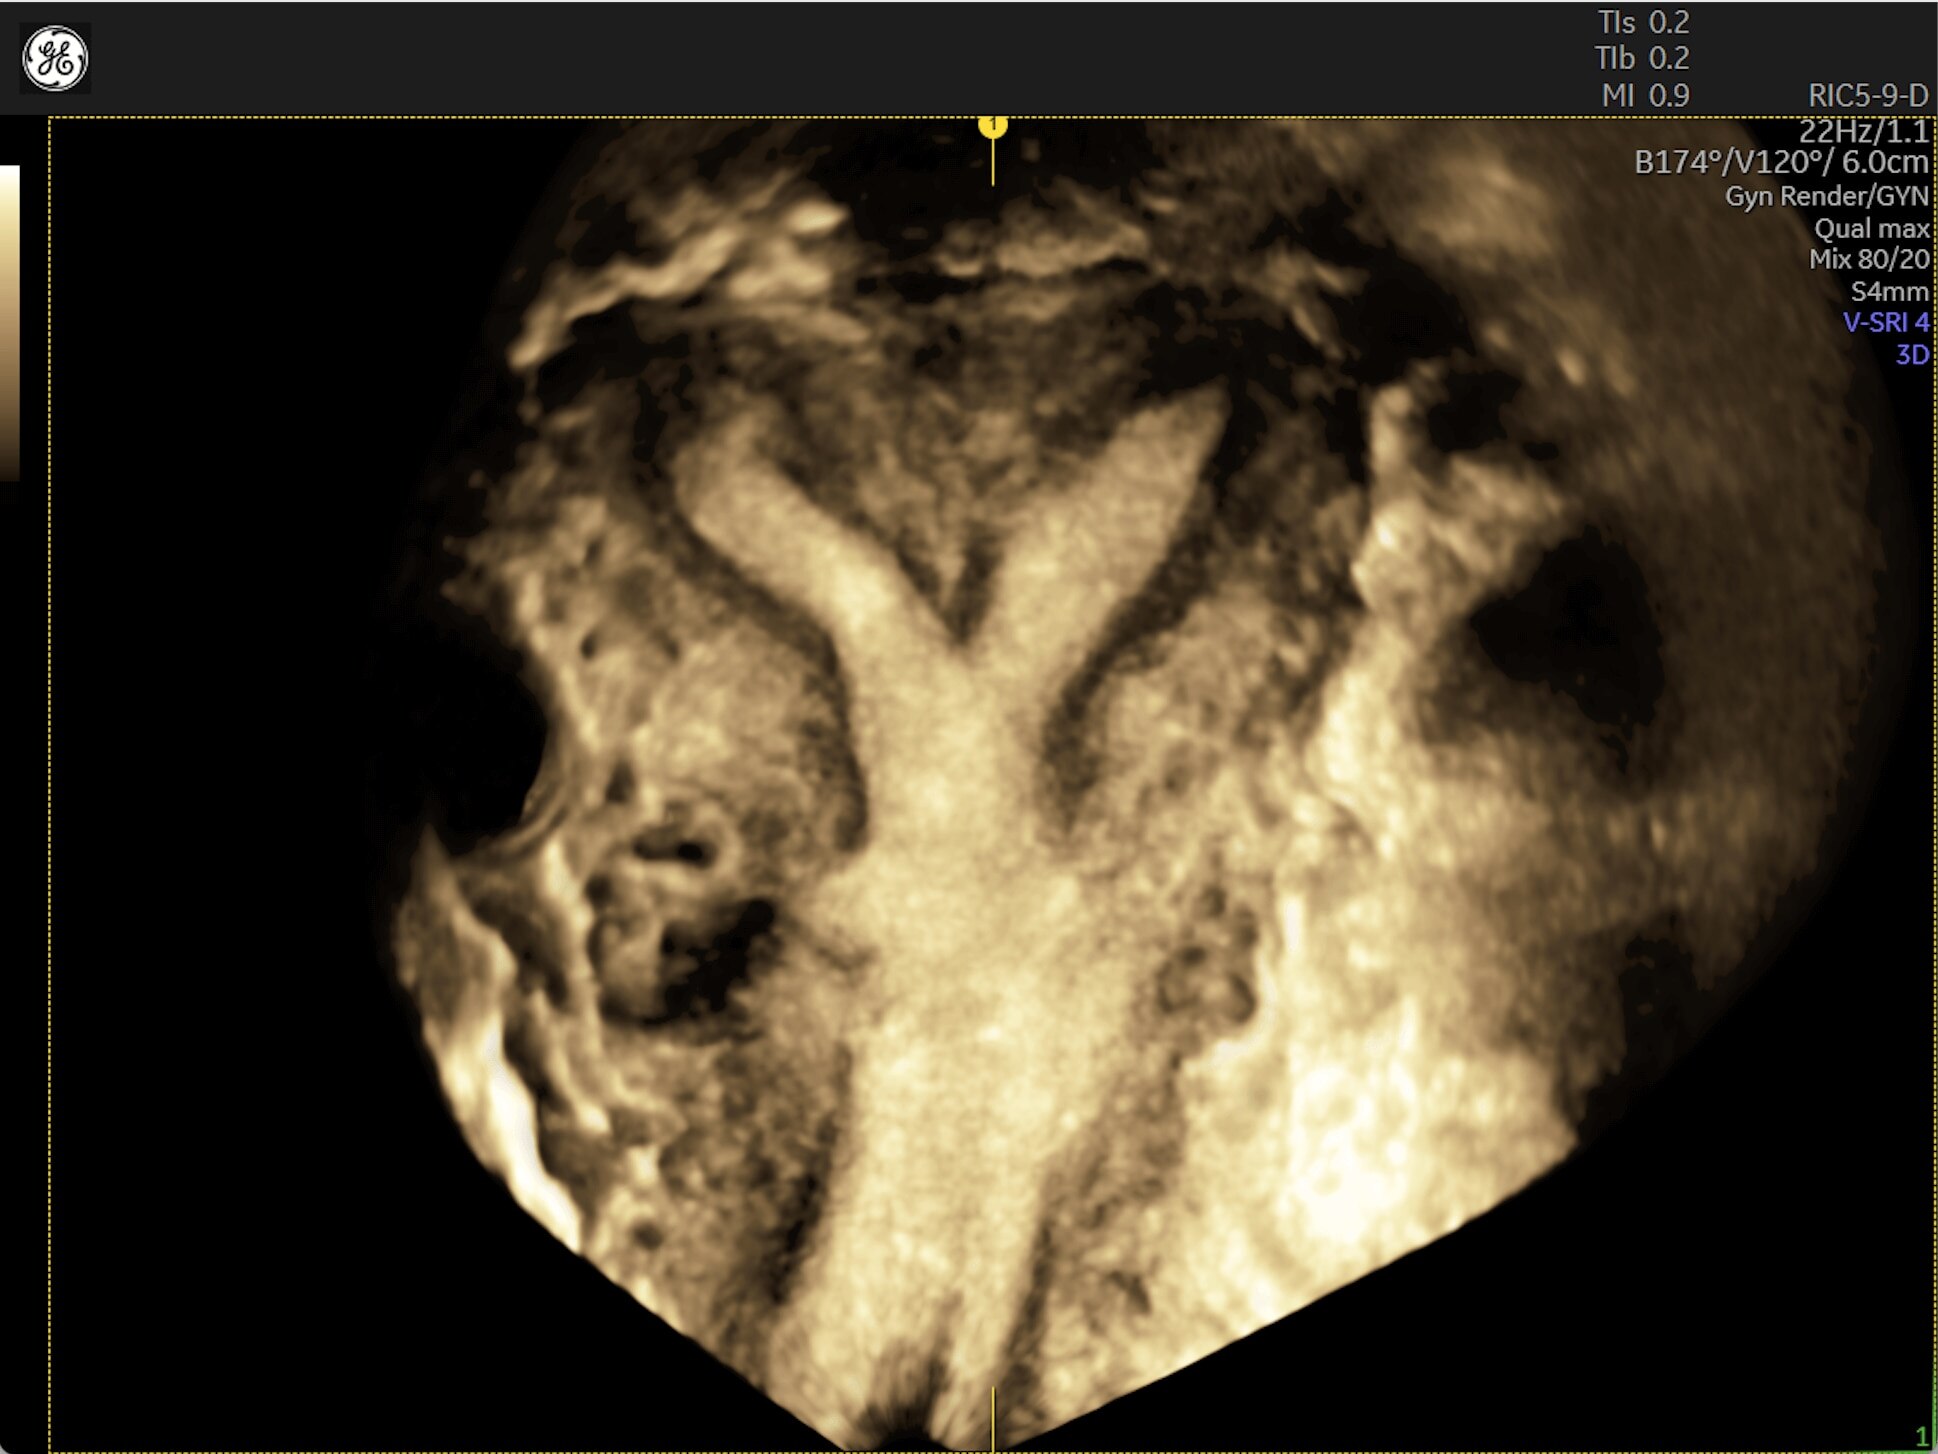Image resolution: width=1938 pixels, height=1454 pixels.
Task: Click the blue 3D mode indicator
Action: pyautogui.click(x=1911, y=354)
